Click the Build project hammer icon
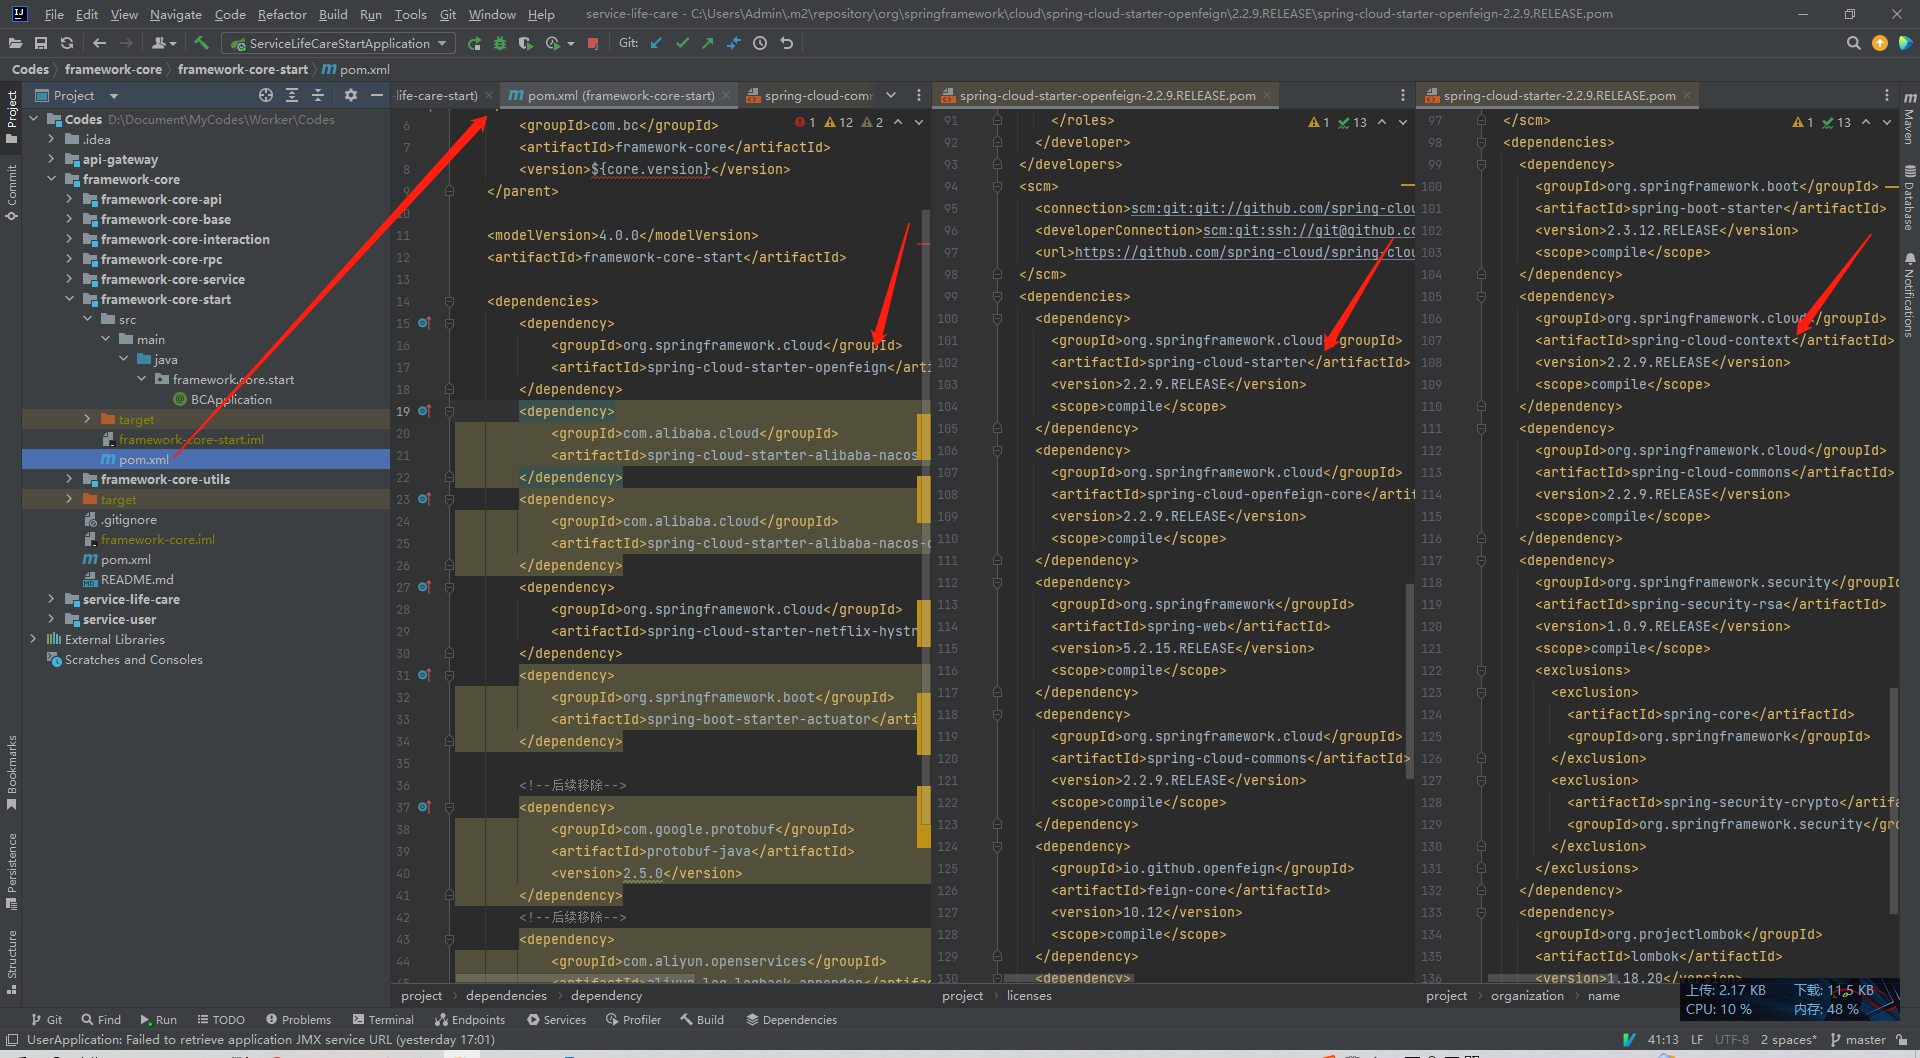 201,43
